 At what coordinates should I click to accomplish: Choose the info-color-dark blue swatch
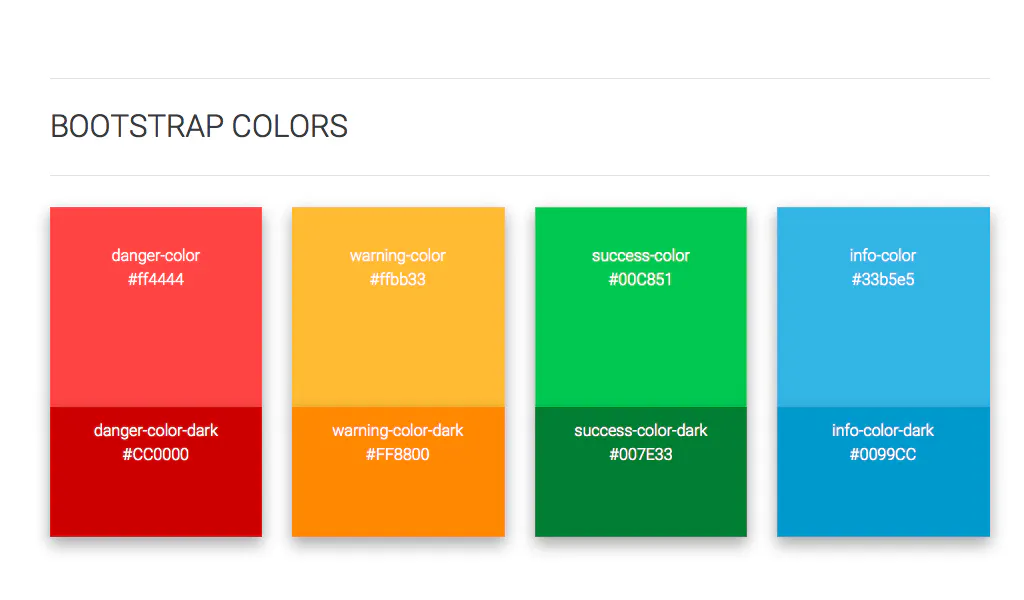click(883, 471)
